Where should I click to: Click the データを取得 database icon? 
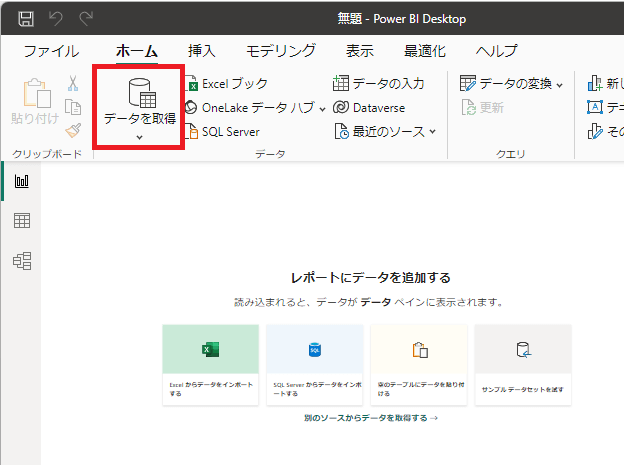click(142, 93)
